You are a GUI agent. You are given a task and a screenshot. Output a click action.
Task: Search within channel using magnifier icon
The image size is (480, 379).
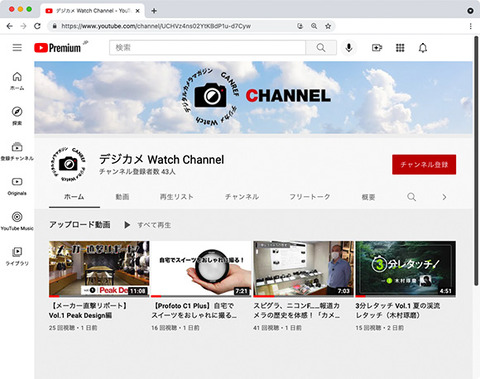click(411, 197)
